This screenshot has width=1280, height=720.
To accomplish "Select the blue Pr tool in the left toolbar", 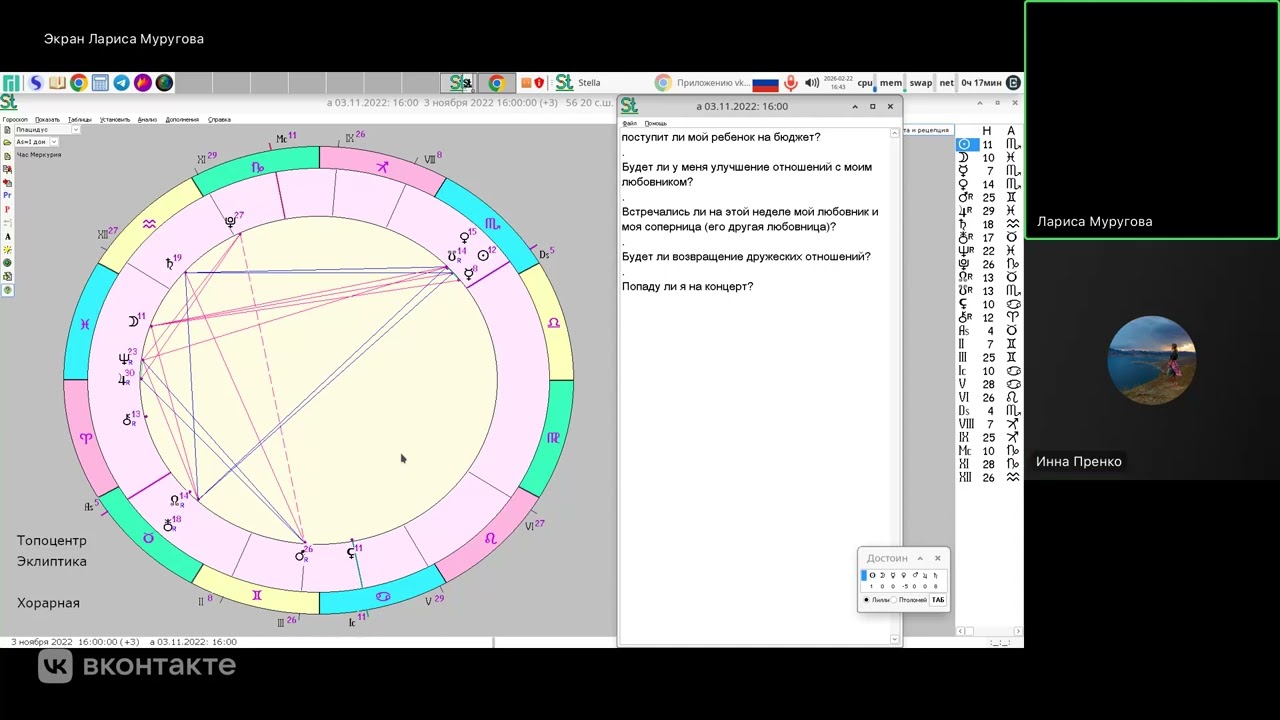I will click(x=8, y=196).
